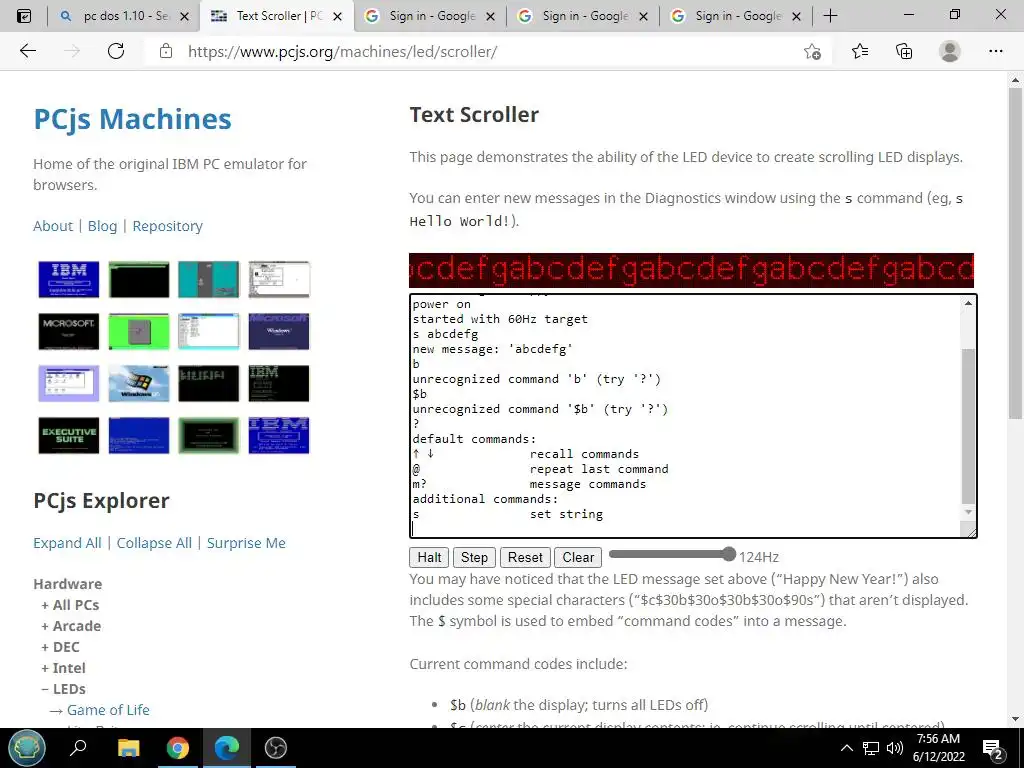Viewport: 1024px width, 768px height.
Task: Open the bright green screen thumbnail
Action: click(139, 331)
